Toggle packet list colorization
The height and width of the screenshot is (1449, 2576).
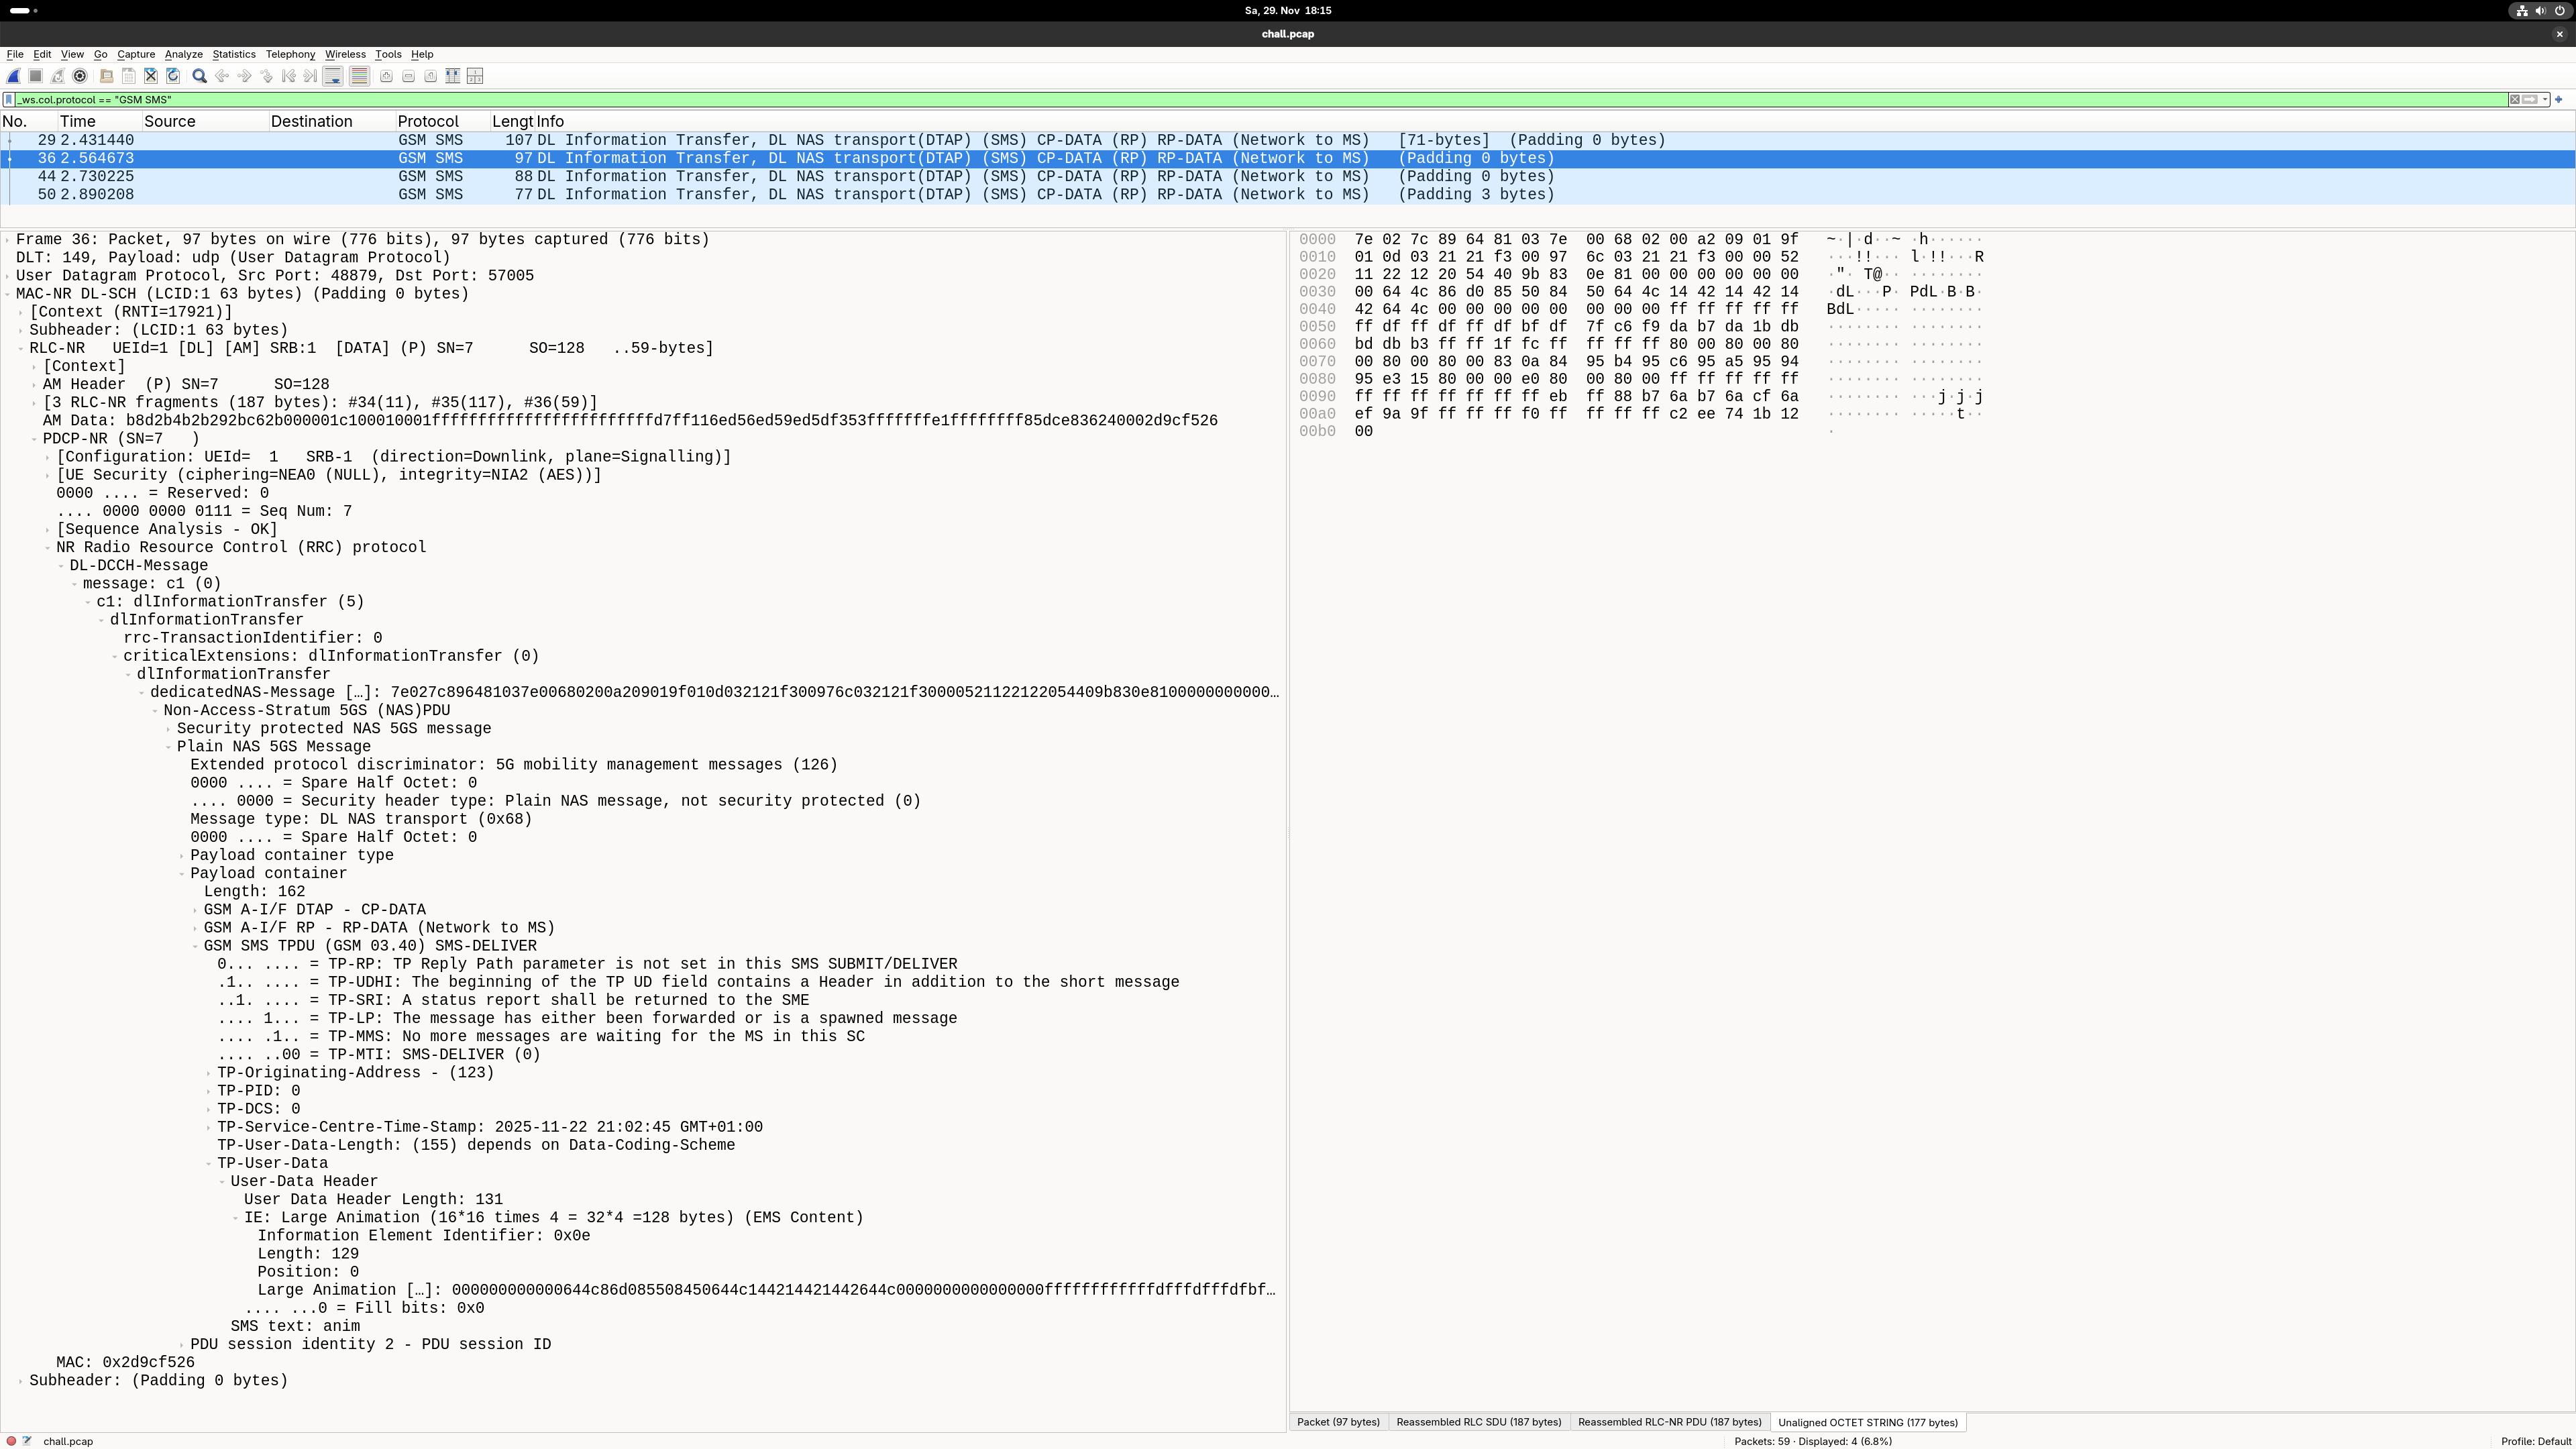pyautogui.click(x=360, y=76)
